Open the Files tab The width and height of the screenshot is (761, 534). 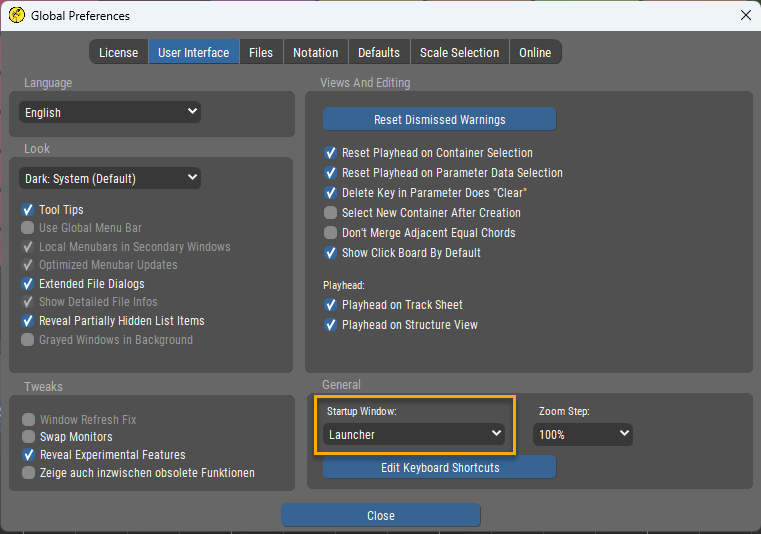click(261, 52)
